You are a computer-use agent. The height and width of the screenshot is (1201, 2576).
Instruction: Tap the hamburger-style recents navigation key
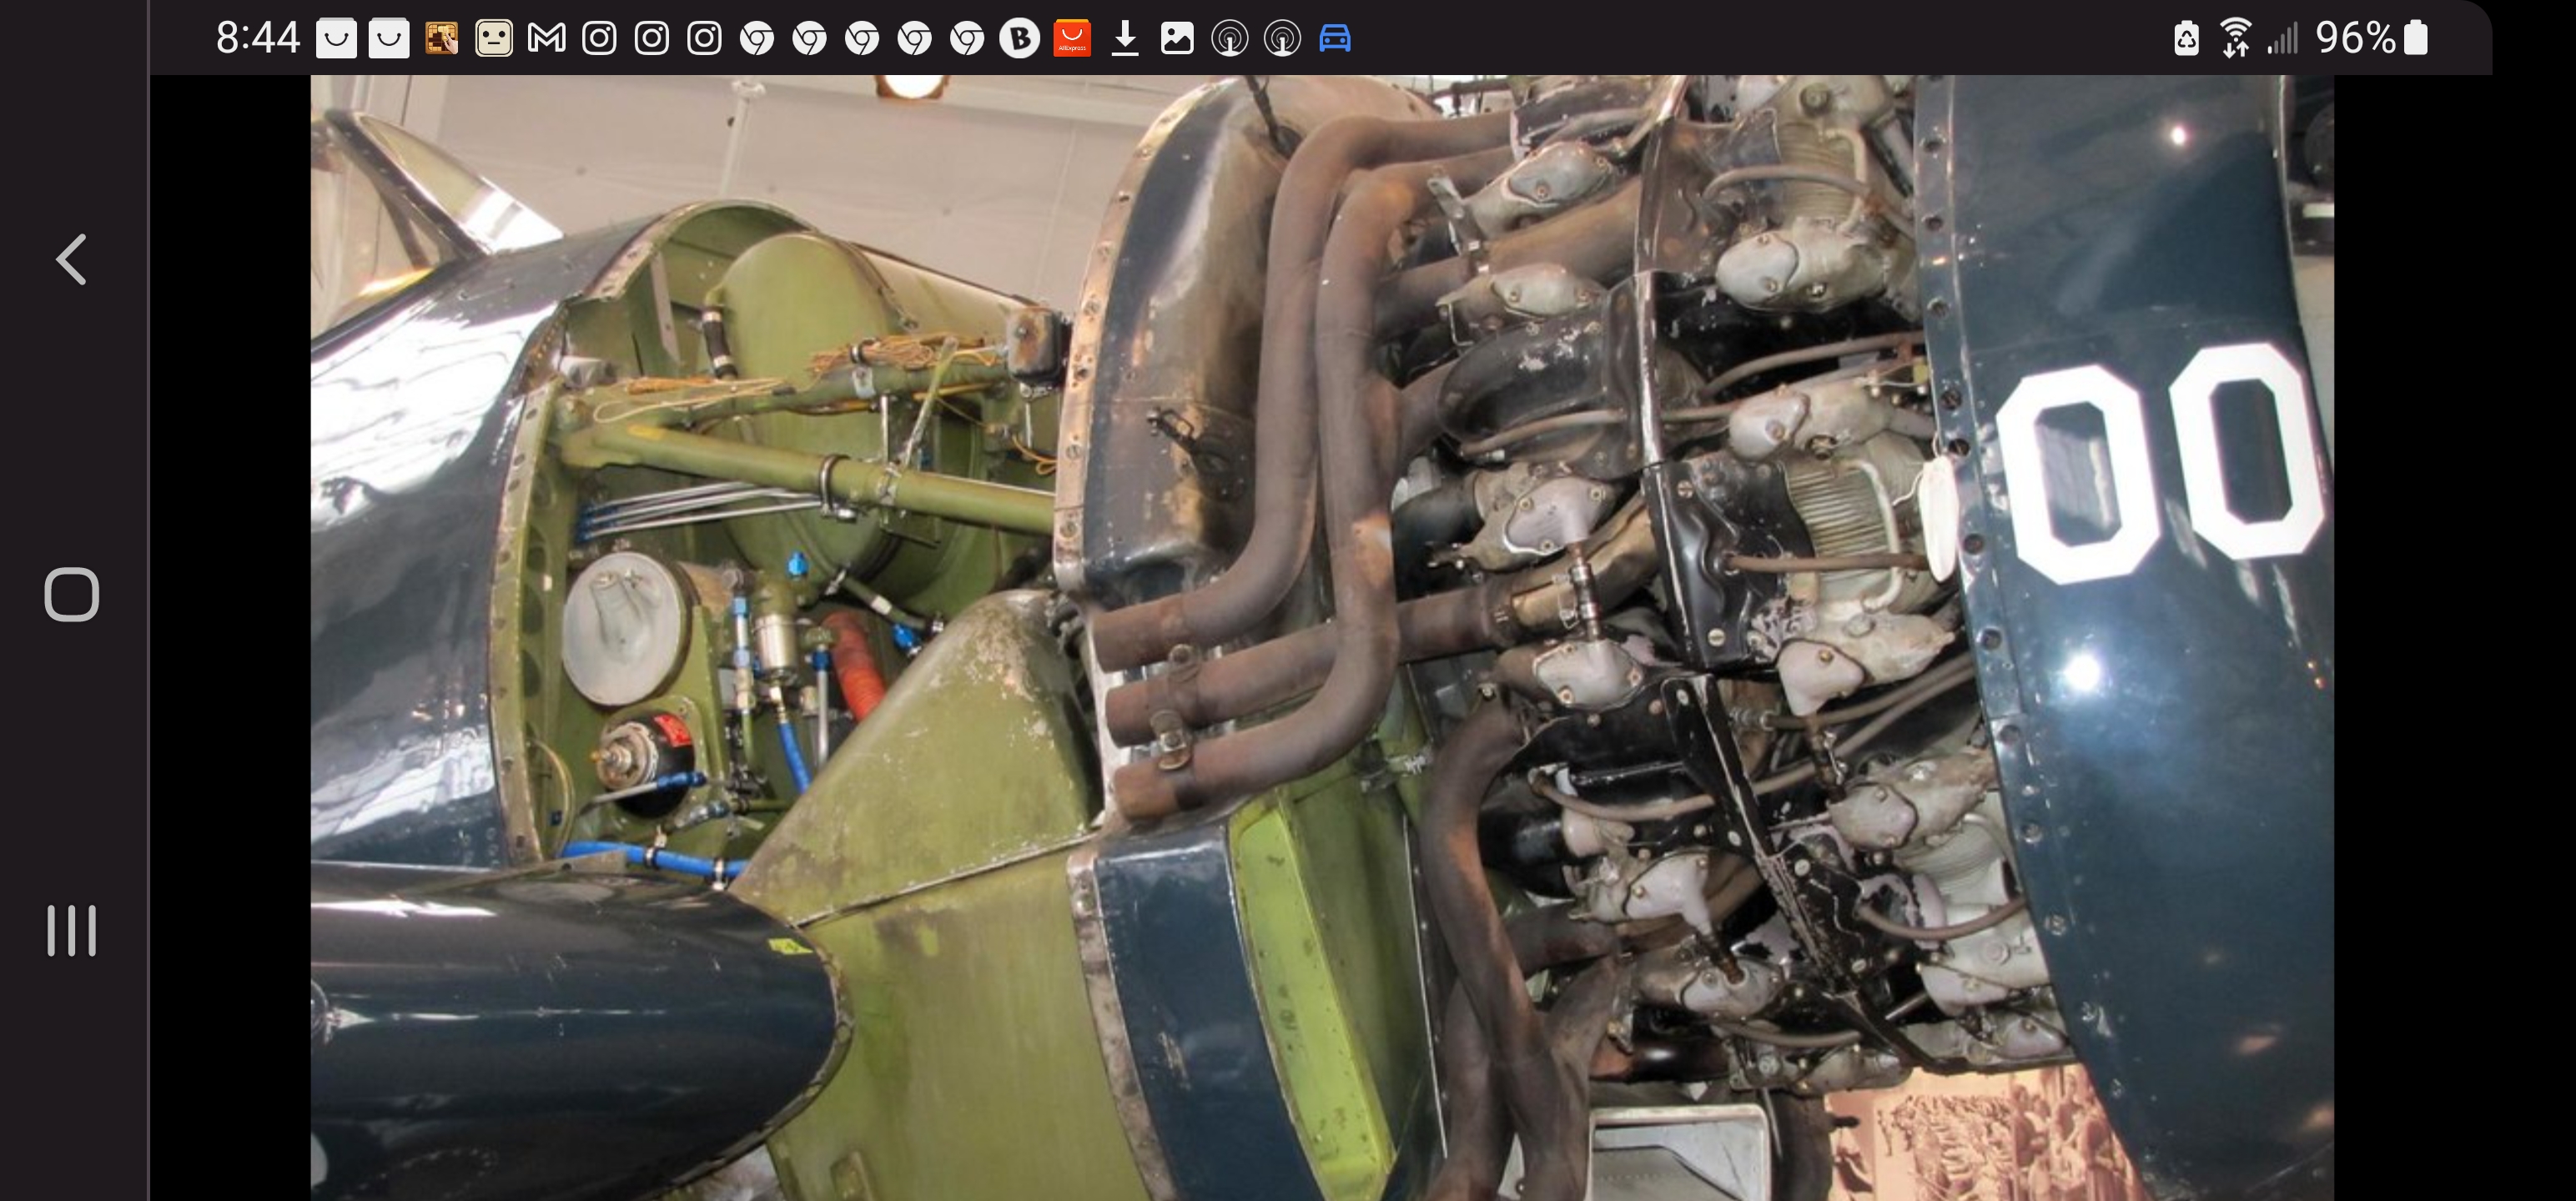(70, 930)
